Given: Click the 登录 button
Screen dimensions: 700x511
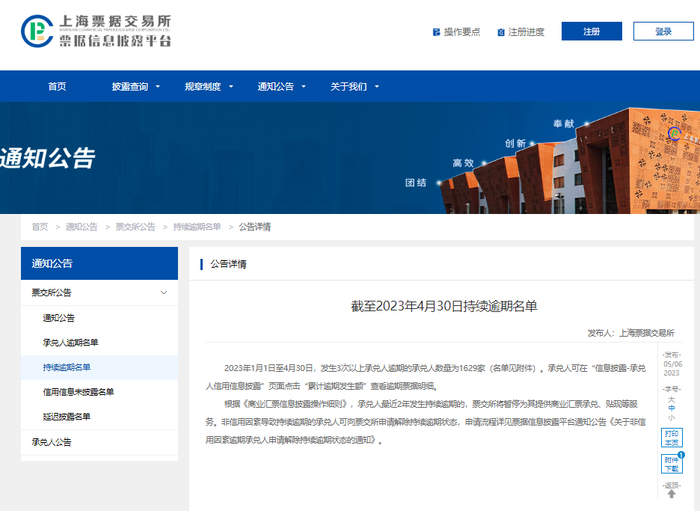Looking at the screenshot, I should tap(663, 31).
